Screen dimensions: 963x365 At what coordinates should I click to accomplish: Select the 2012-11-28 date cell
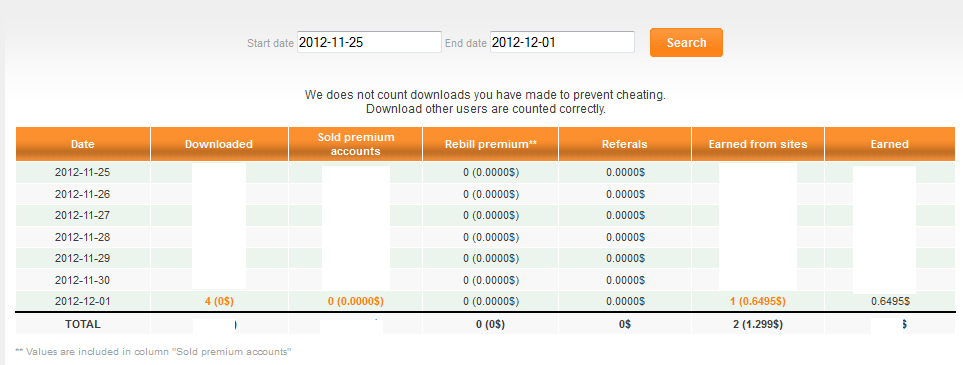(x=82, y=237)
